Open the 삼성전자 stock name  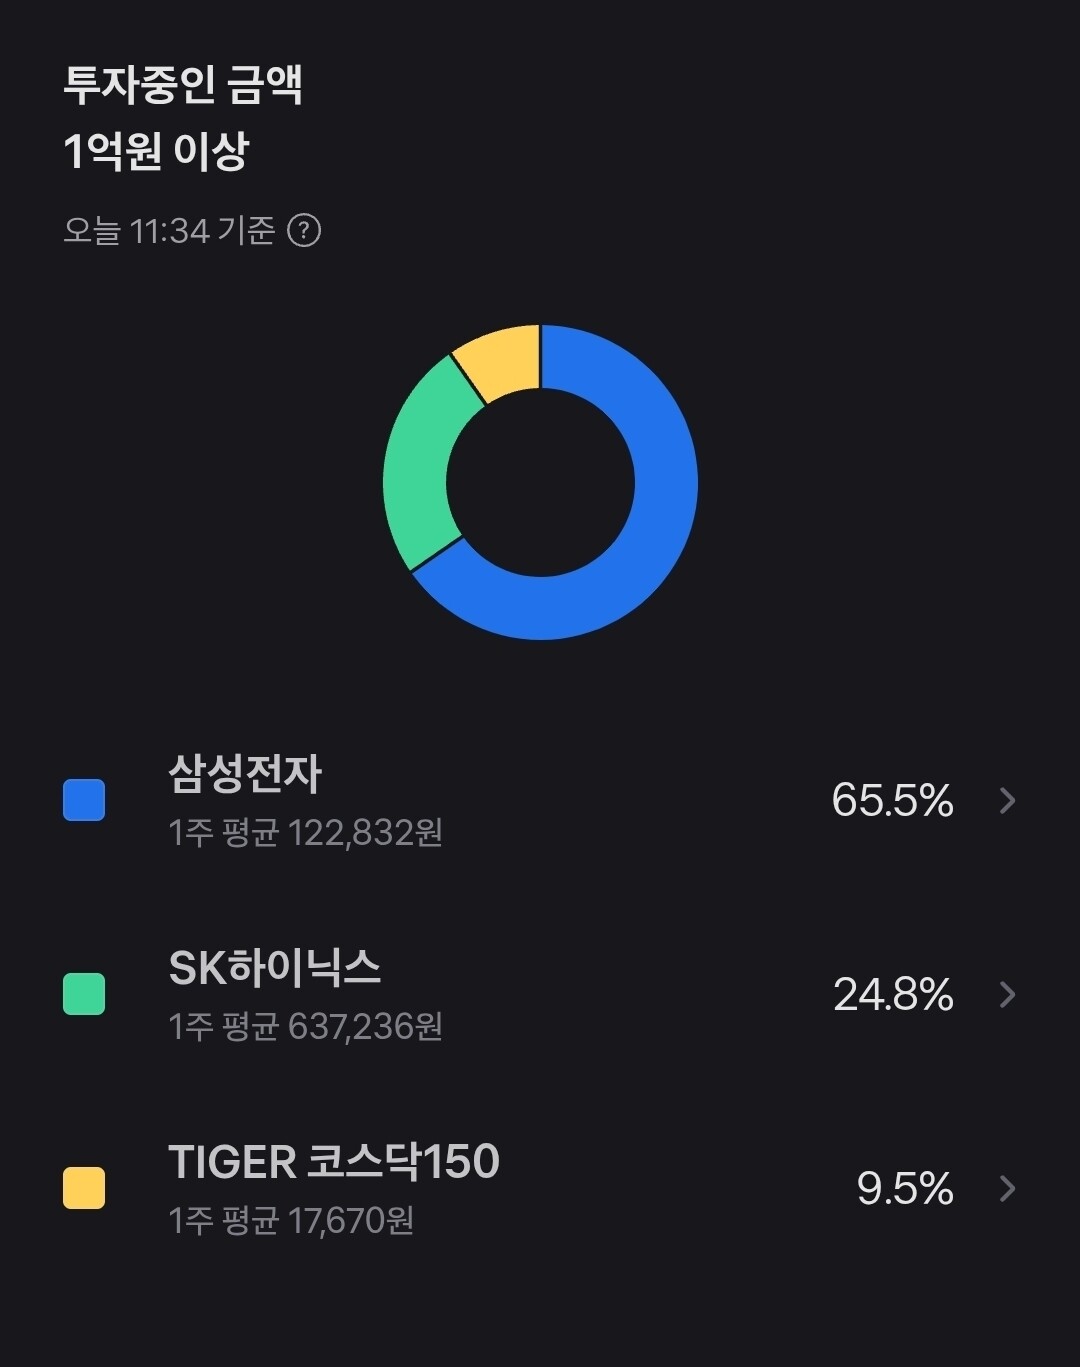(245, 774)
